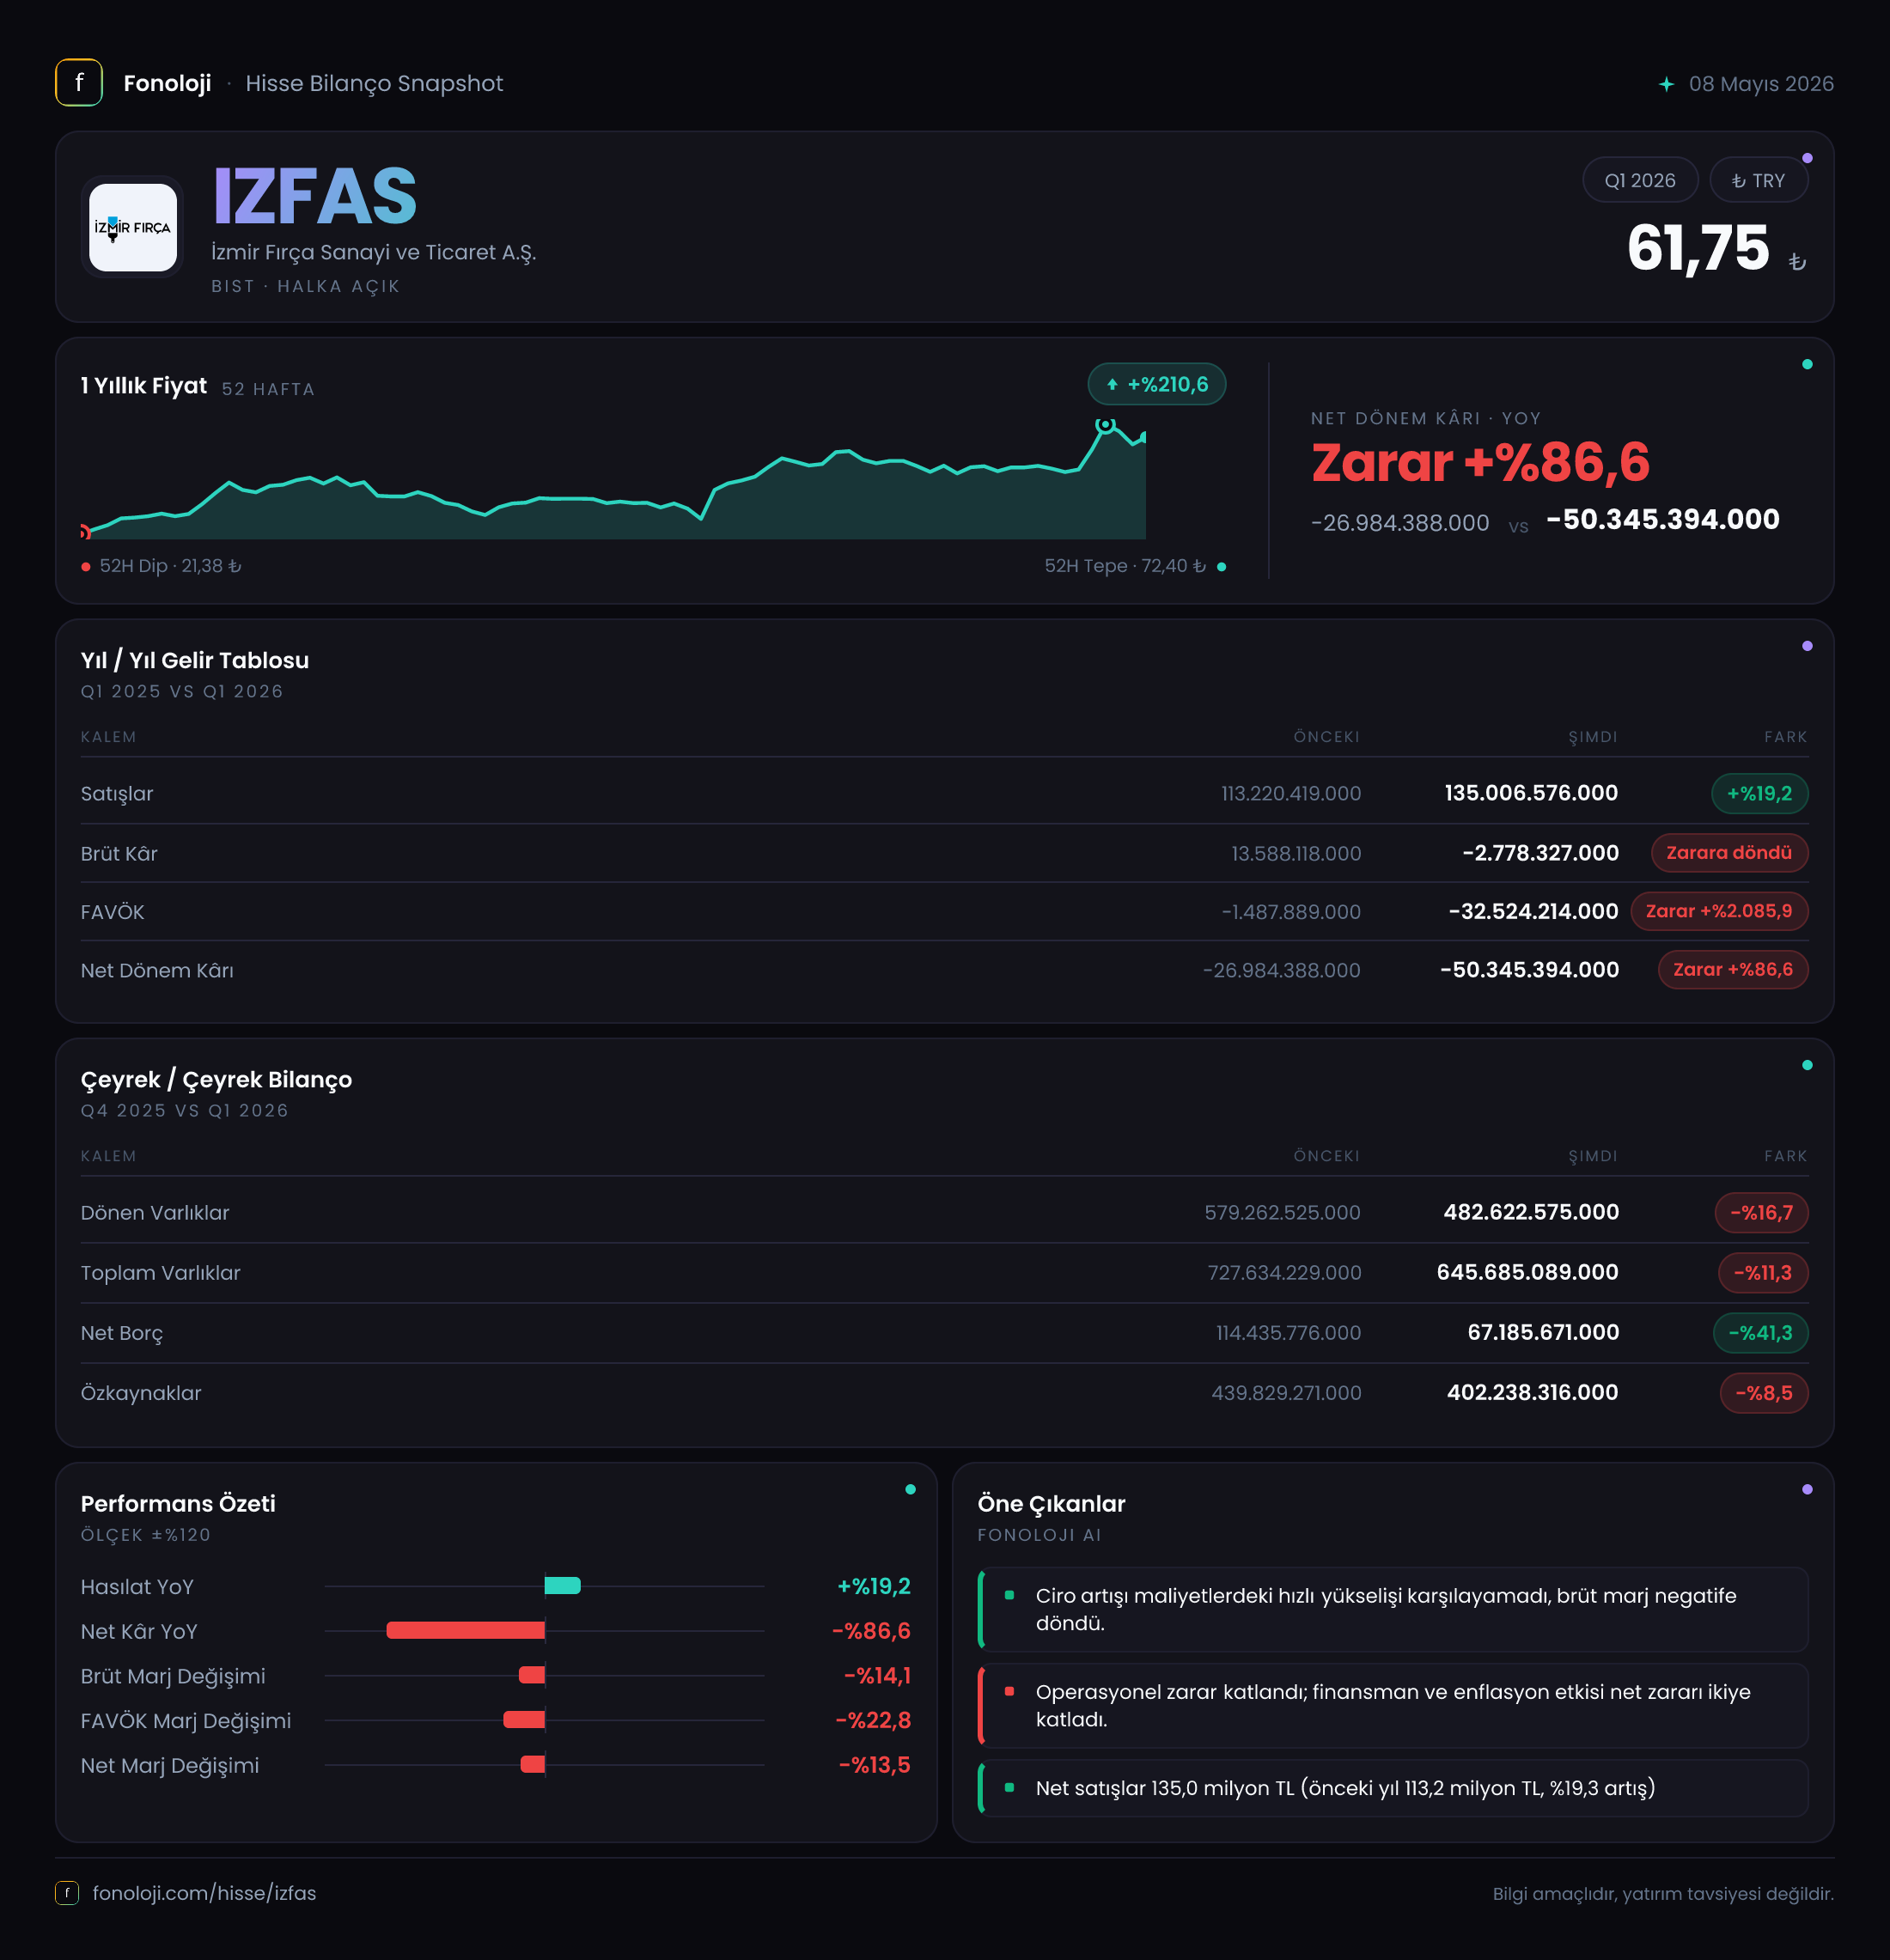This screenshot has height=1960, width=1890.
Task: Click the 645.685.089.000 total assets value
Action: coord(1527,1272)
